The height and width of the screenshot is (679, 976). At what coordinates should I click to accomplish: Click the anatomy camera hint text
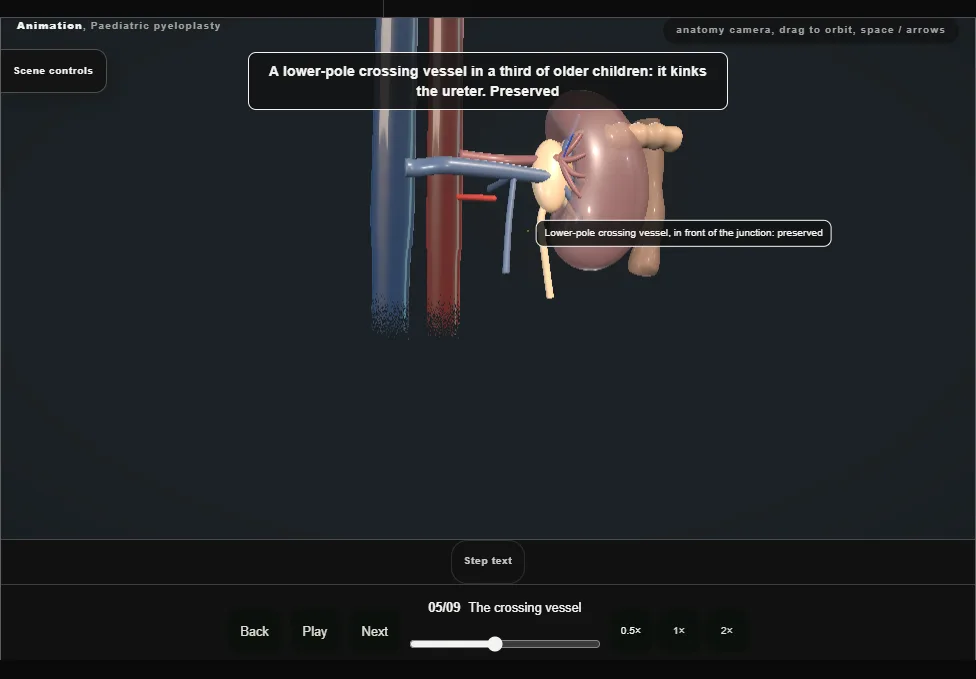(810, 30)
